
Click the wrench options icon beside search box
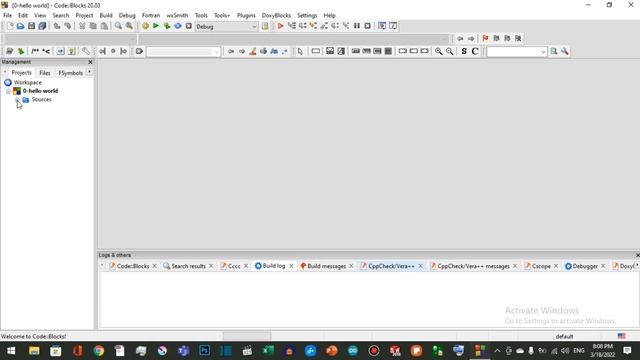[565, 51]
